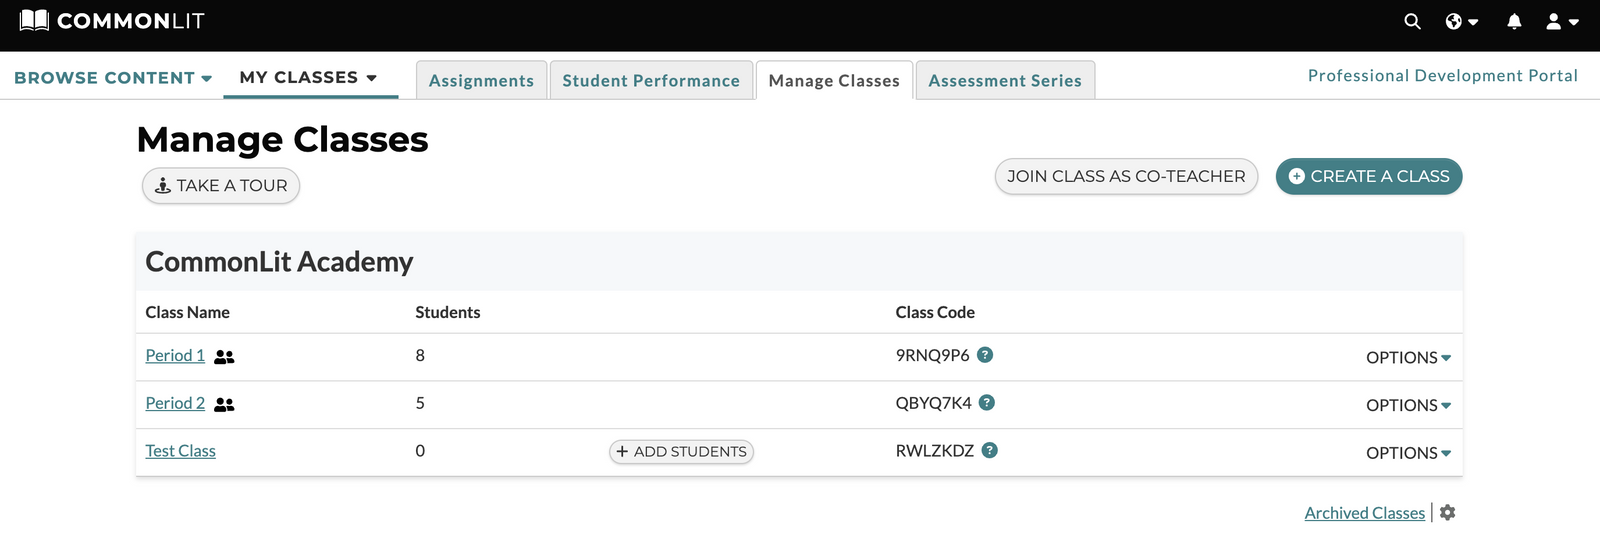1600x557 pixels.
Task: Click the Take a Tour button
Action: (221, 186)
